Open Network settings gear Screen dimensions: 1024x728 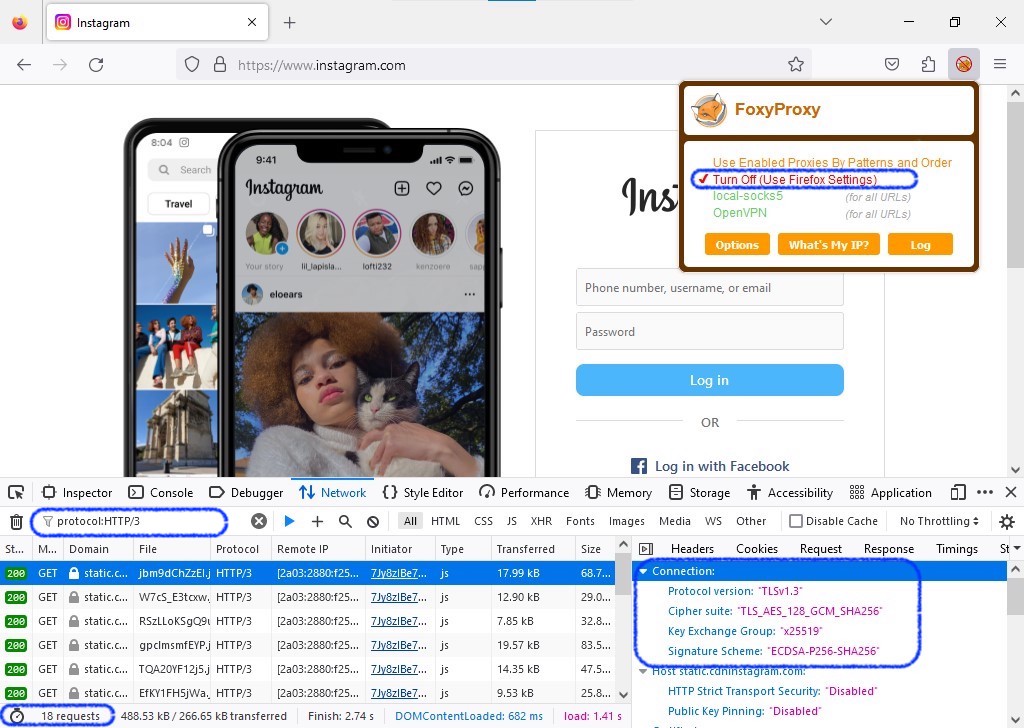pyautogui.click(x=1007, y=522)
